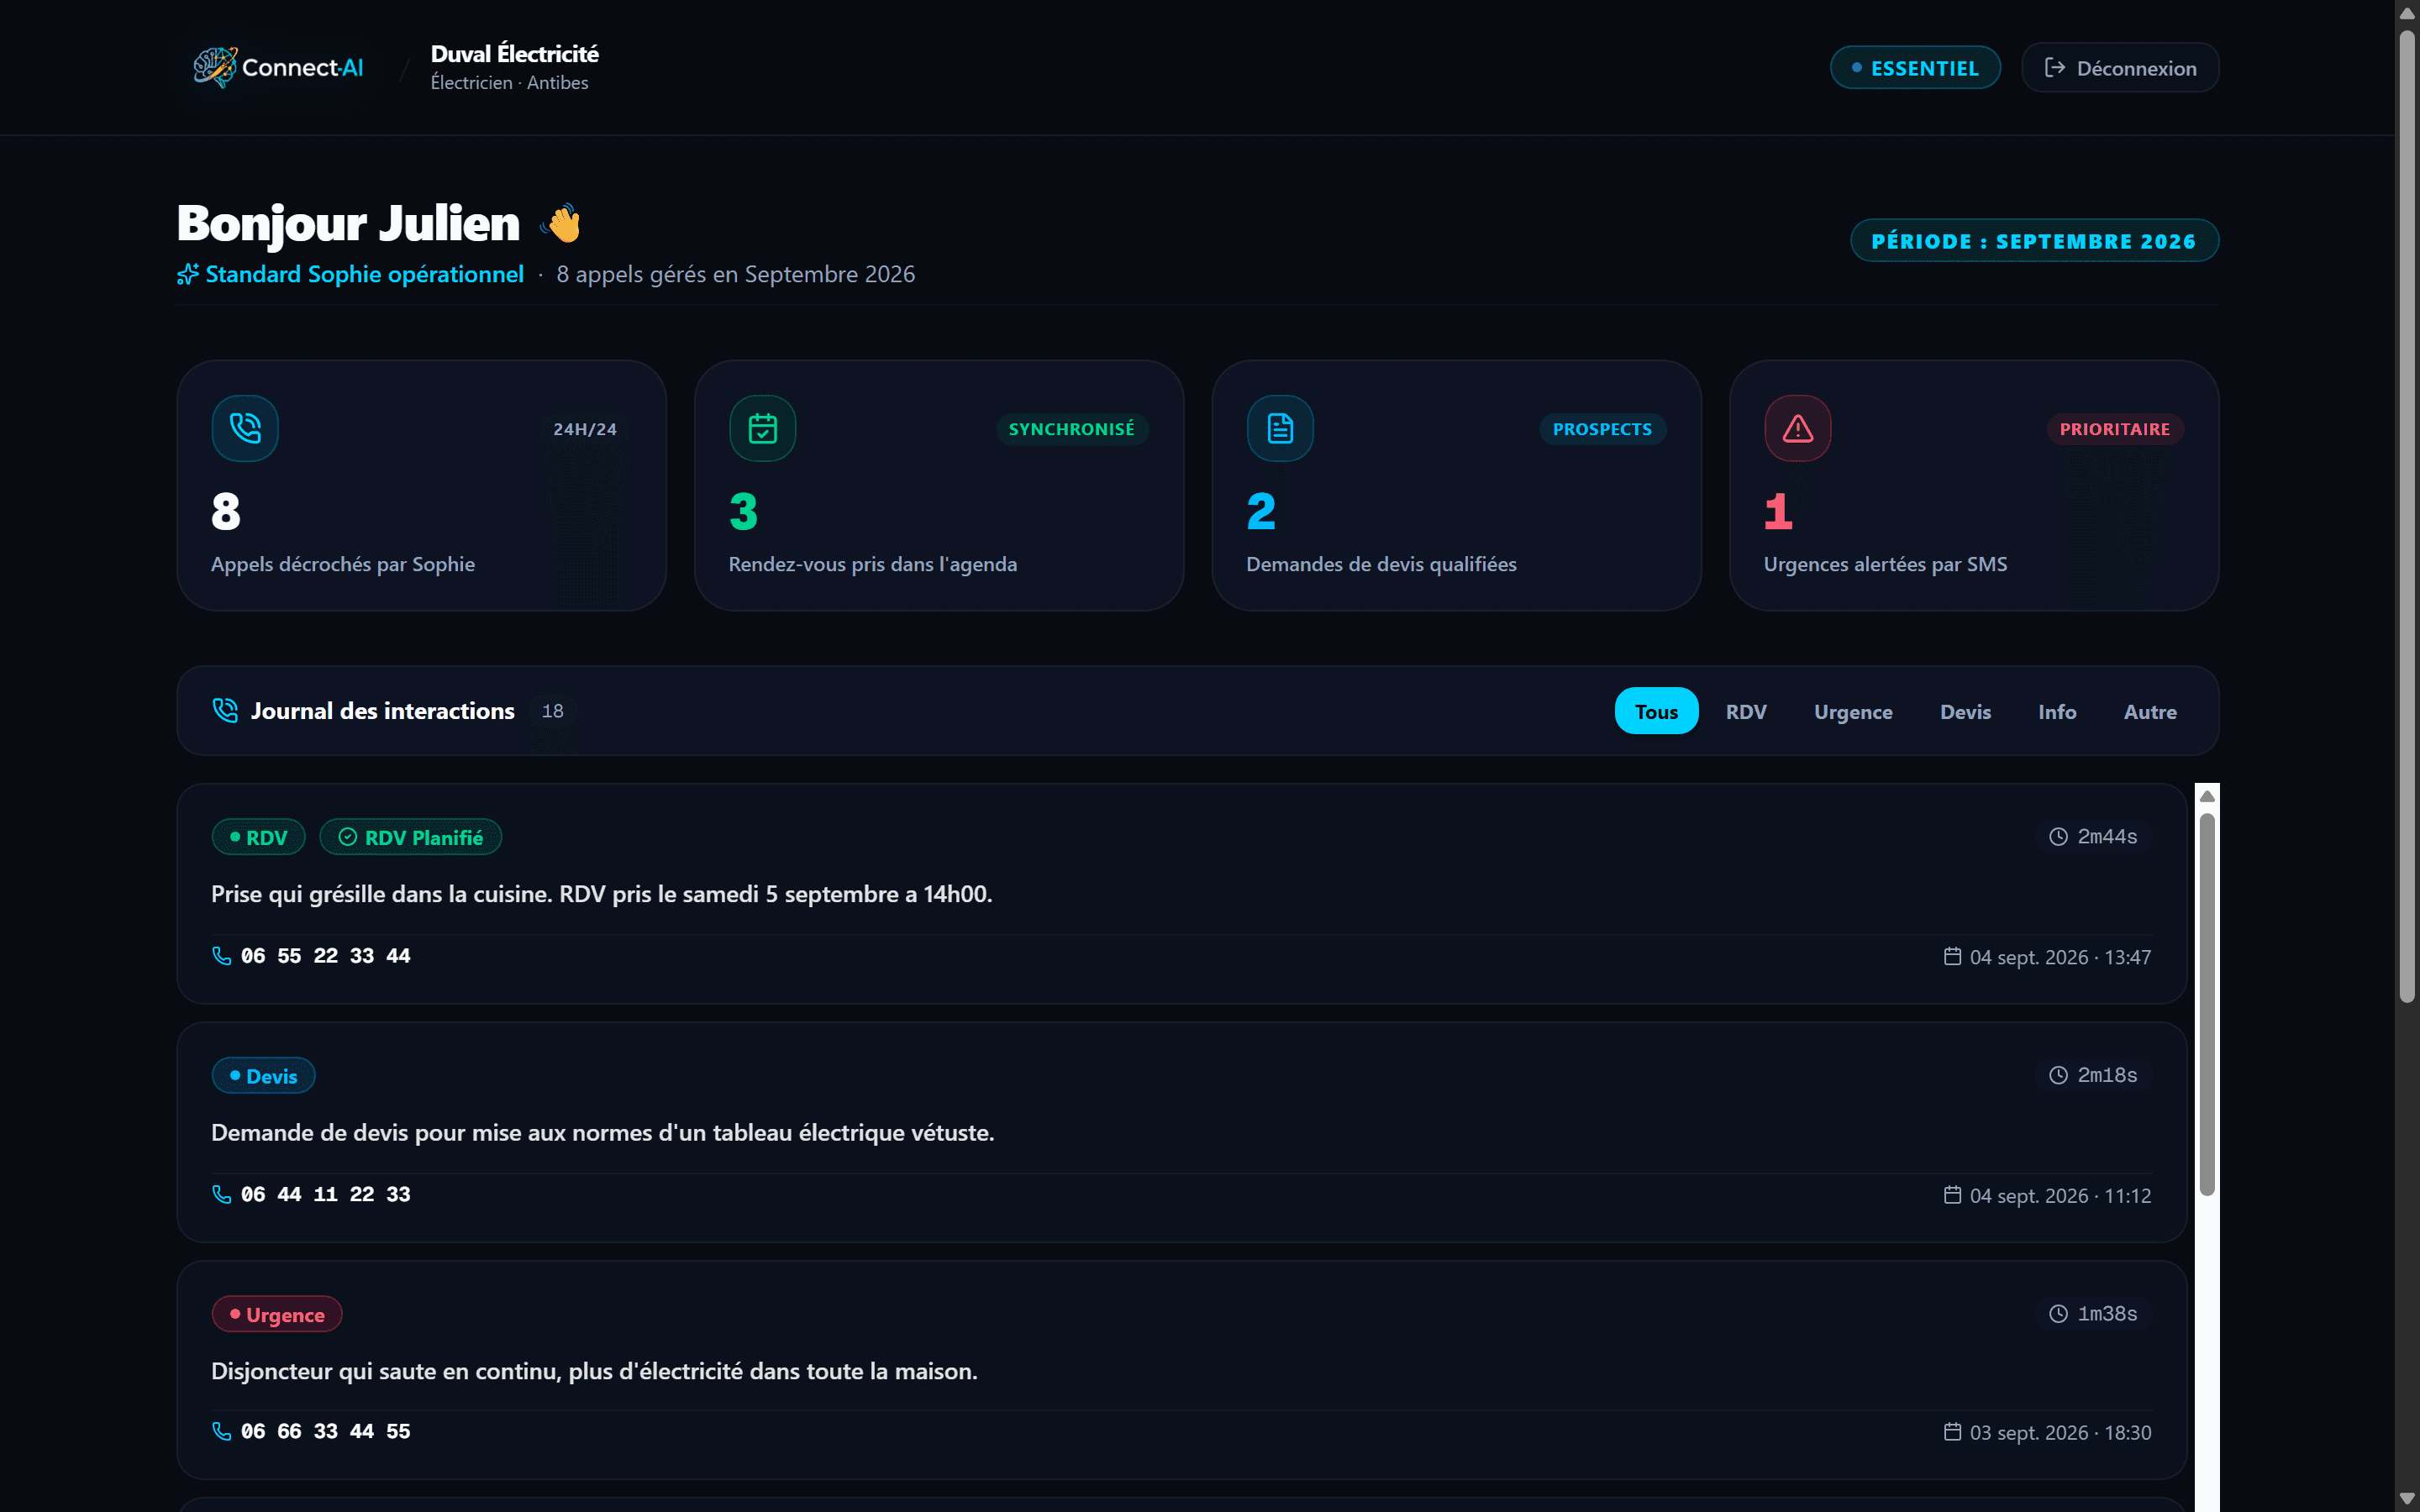The height and width of the screenshot is (1512, 2420).
Task: Click the SYNCHRONISÉ badge
Action: pyautogui.click(x=1071, y=429)
